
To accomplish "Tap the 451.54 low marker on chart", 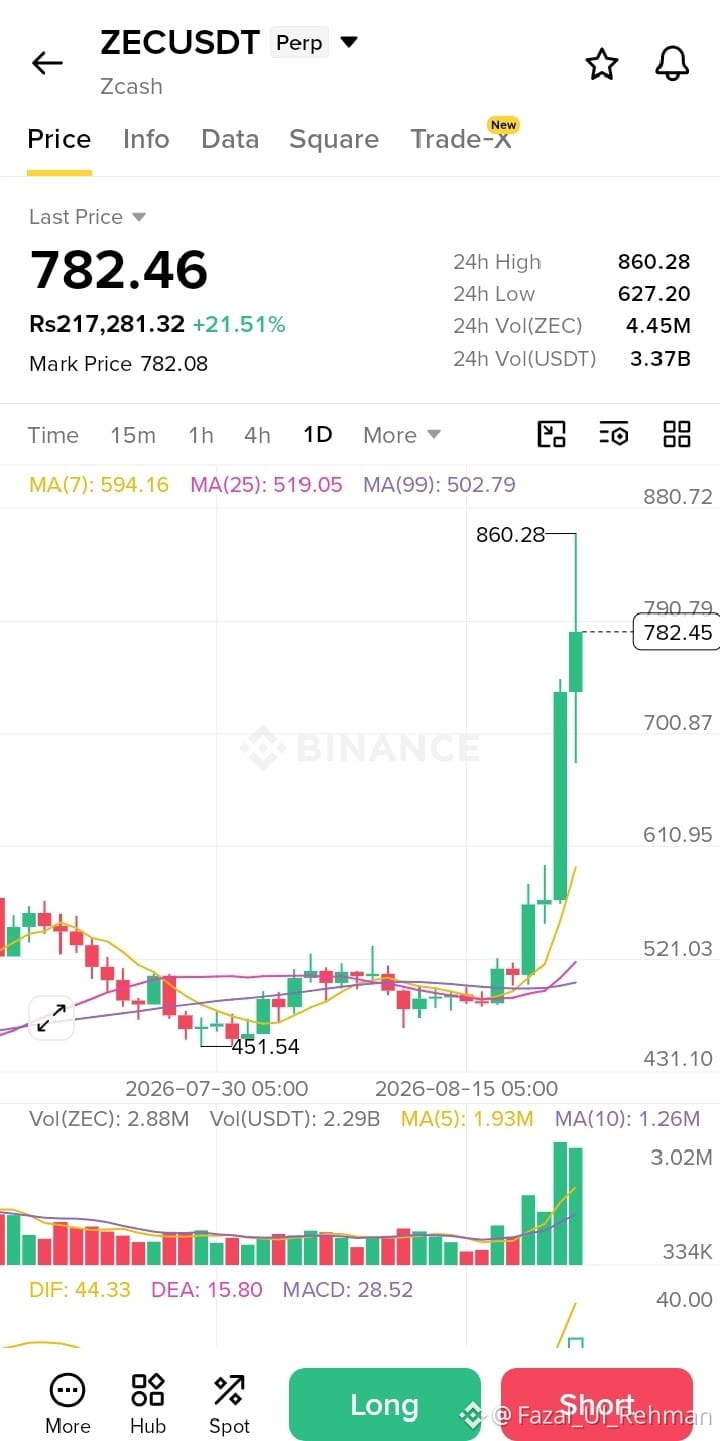I will [265, 1047].
